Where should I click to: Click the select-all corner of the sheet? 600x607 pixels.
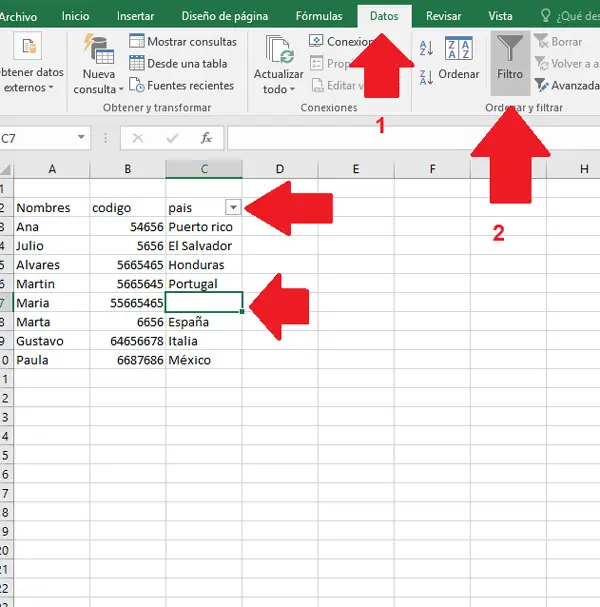(6, 169)
